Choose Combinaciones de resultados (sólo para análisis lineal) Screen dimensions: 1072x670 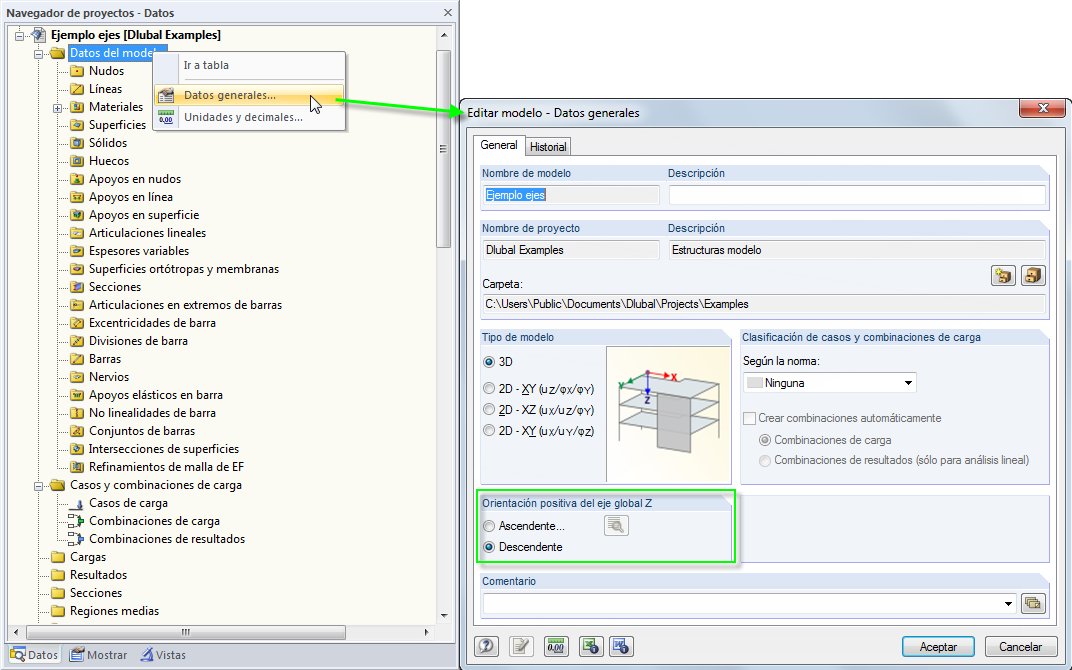(765, 461)
